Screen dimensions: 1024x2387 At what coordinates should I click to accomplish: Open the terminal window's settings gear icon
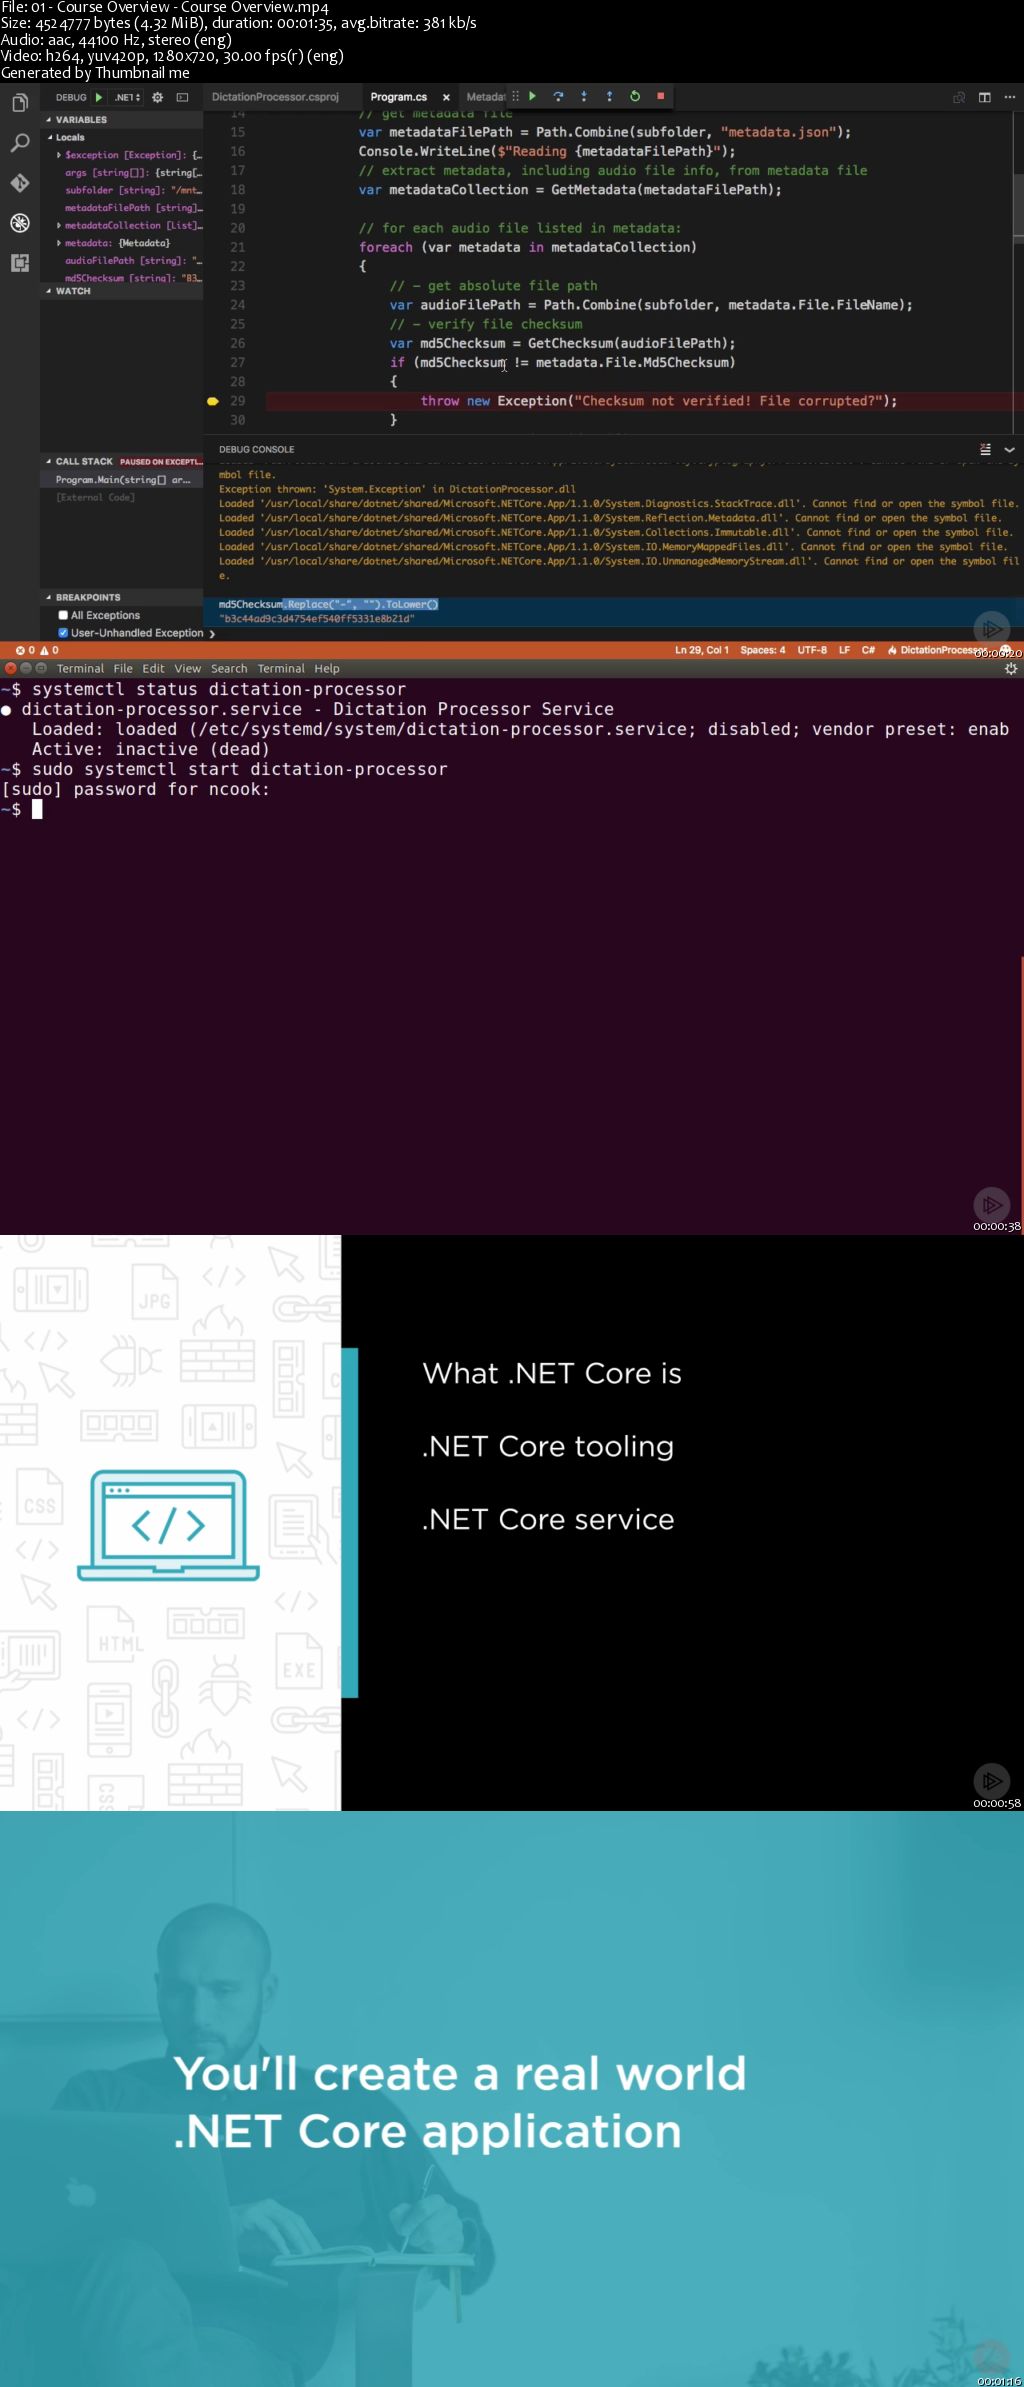(x=1010, y=668)
